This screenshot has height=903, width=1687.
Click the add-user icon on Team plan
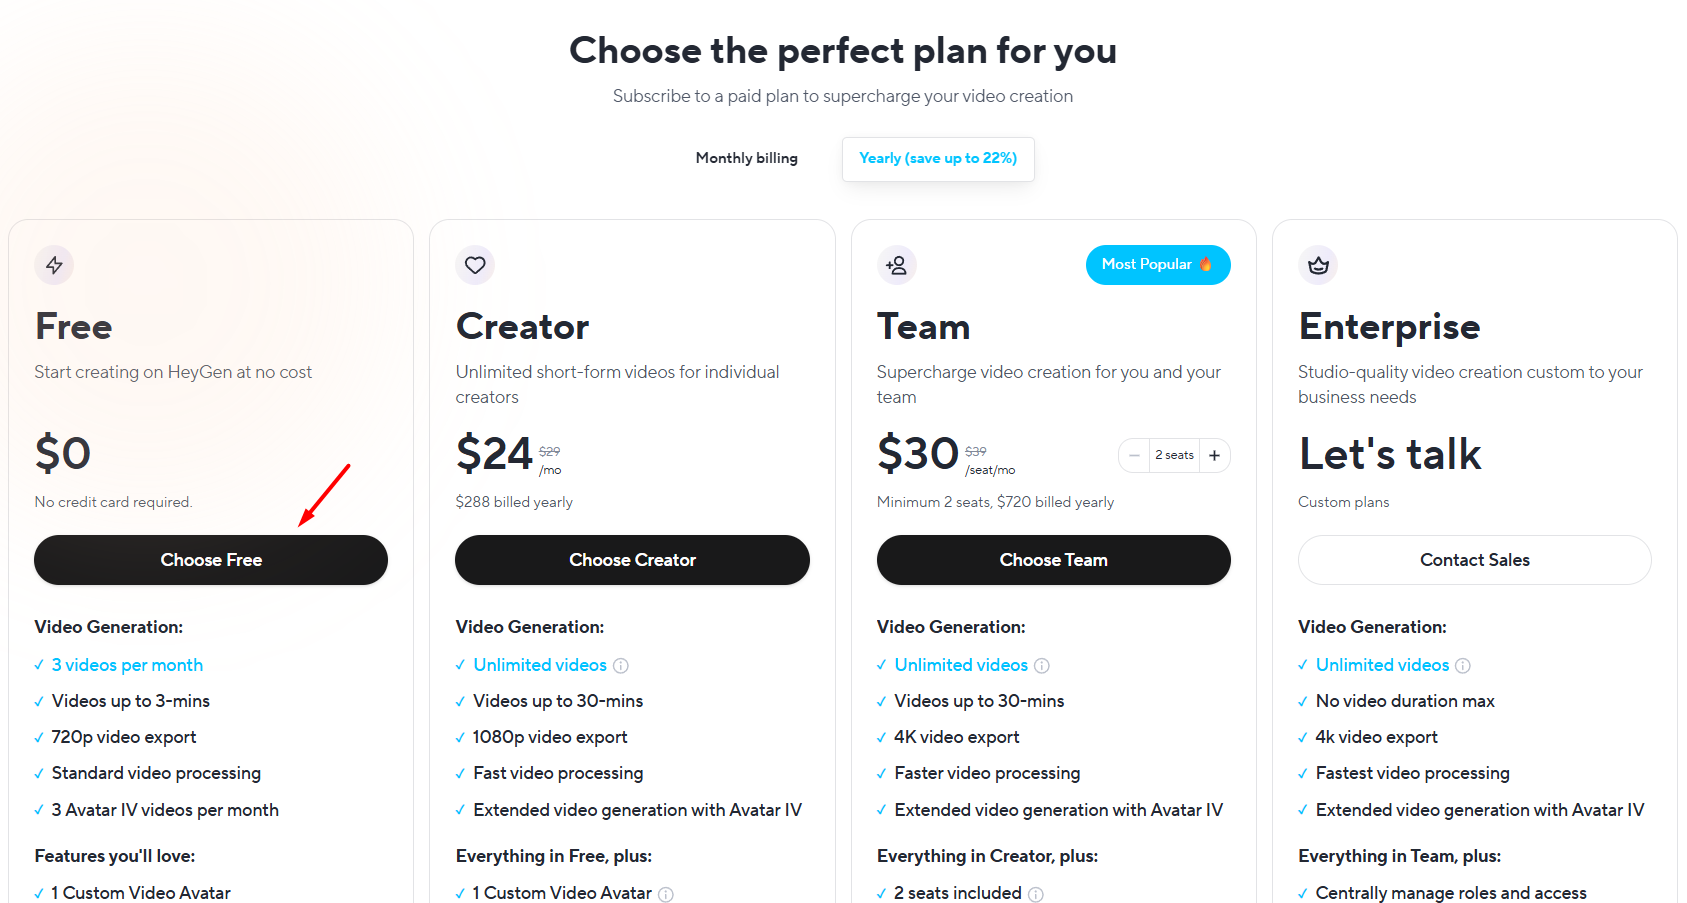[897, 265]
